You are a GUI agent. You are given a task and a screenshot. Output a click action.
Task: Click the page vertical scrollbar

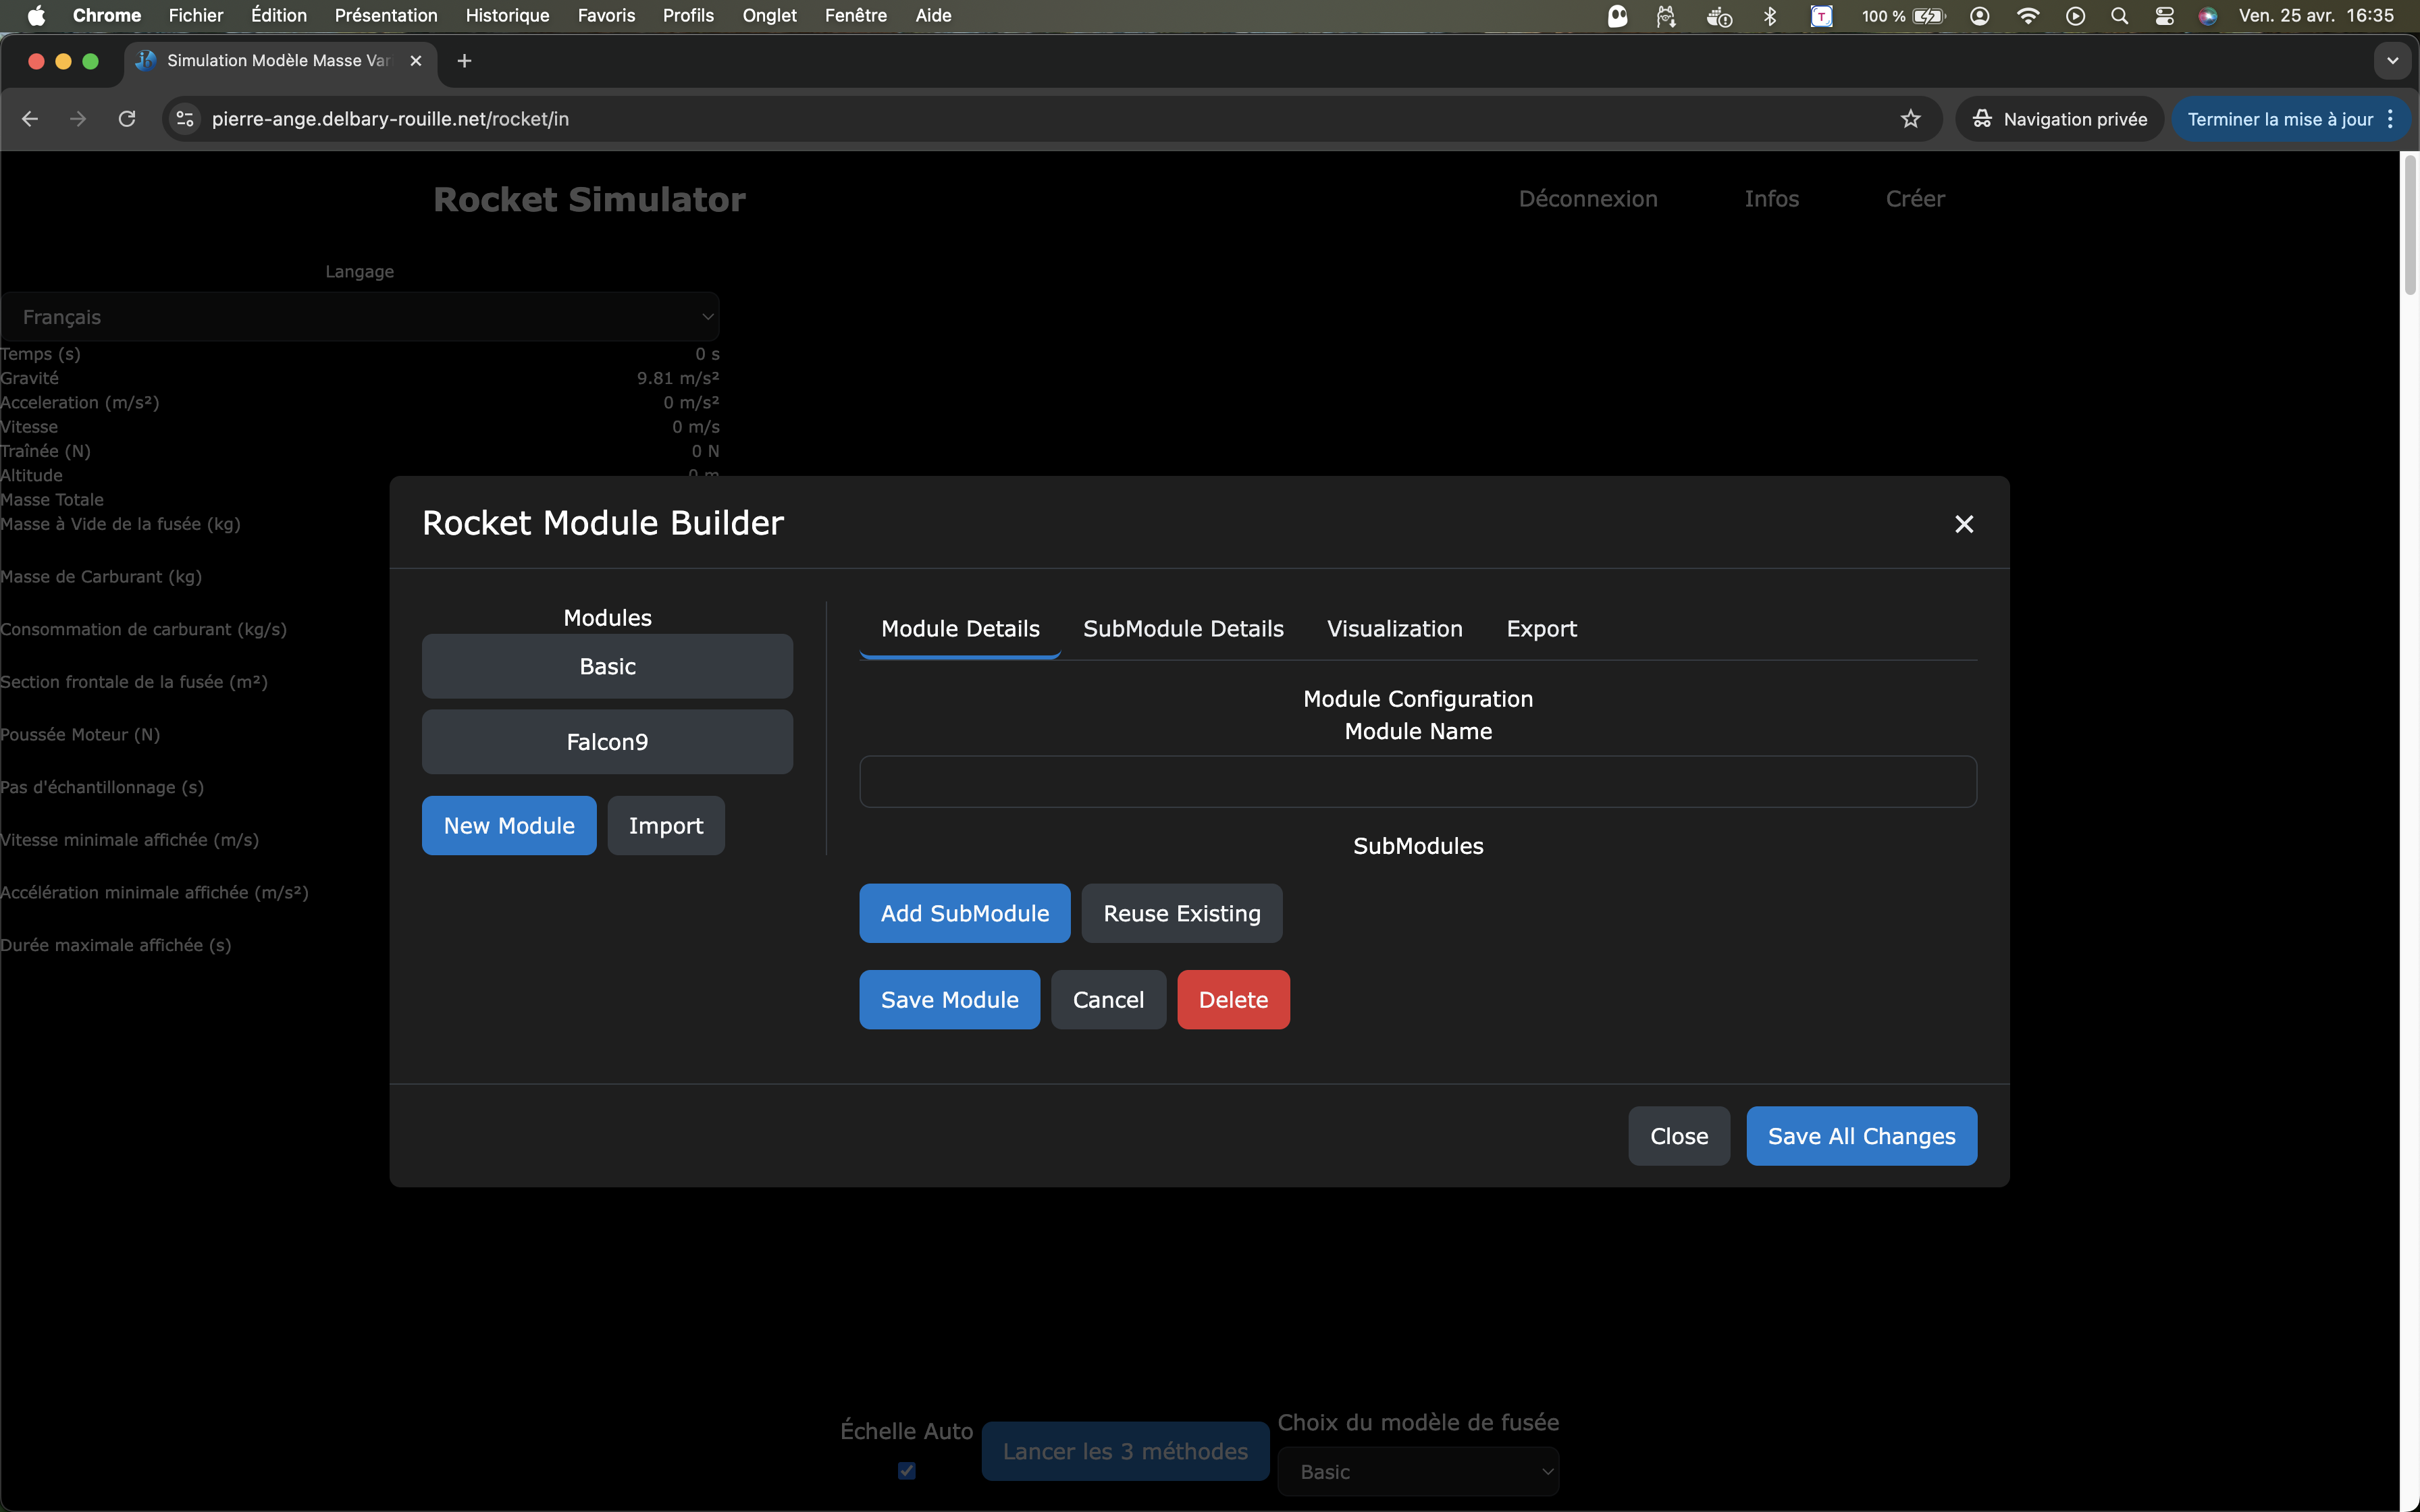click(2409, 225)
